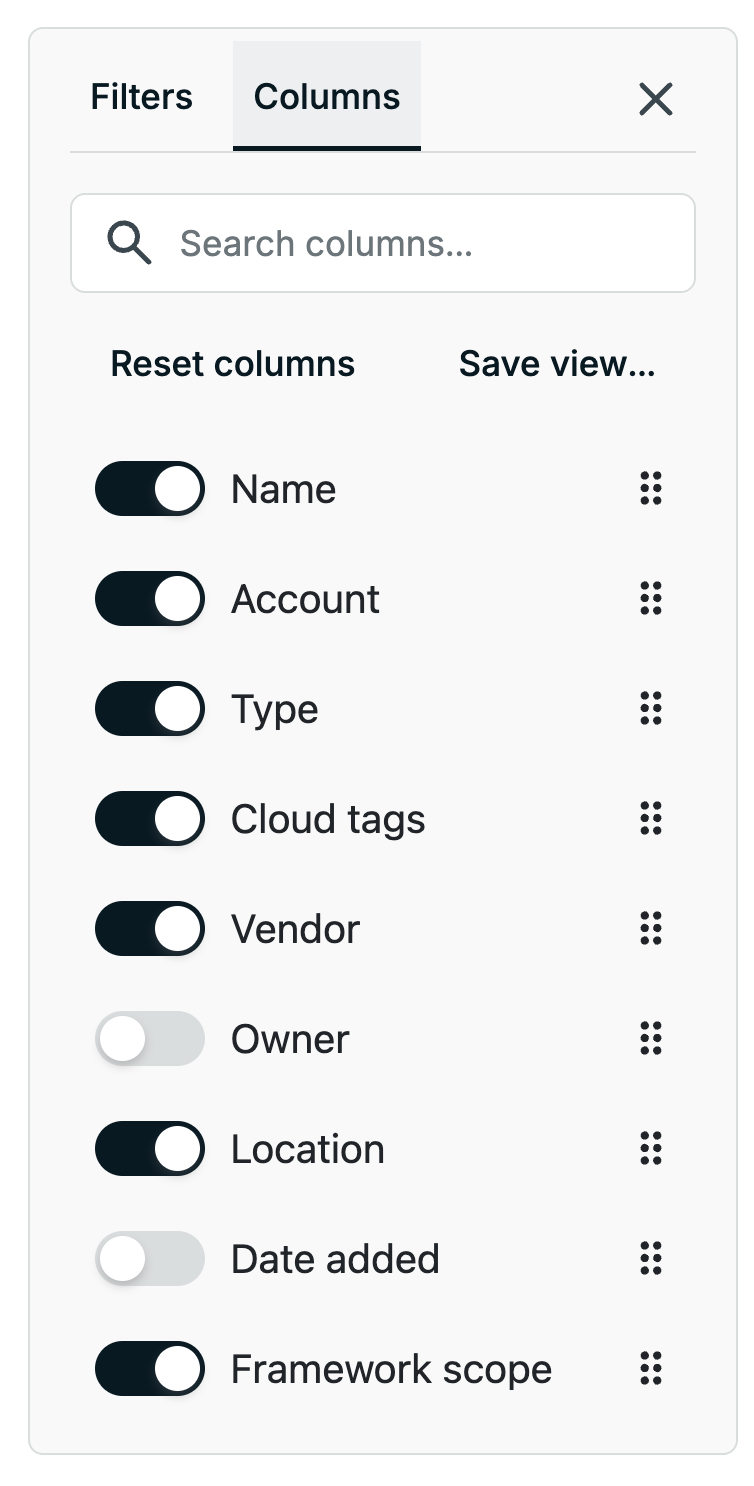Screen dimensions: 754x1486
Task: Click the Vendor row grip icon
Action: tap(651, 929)
